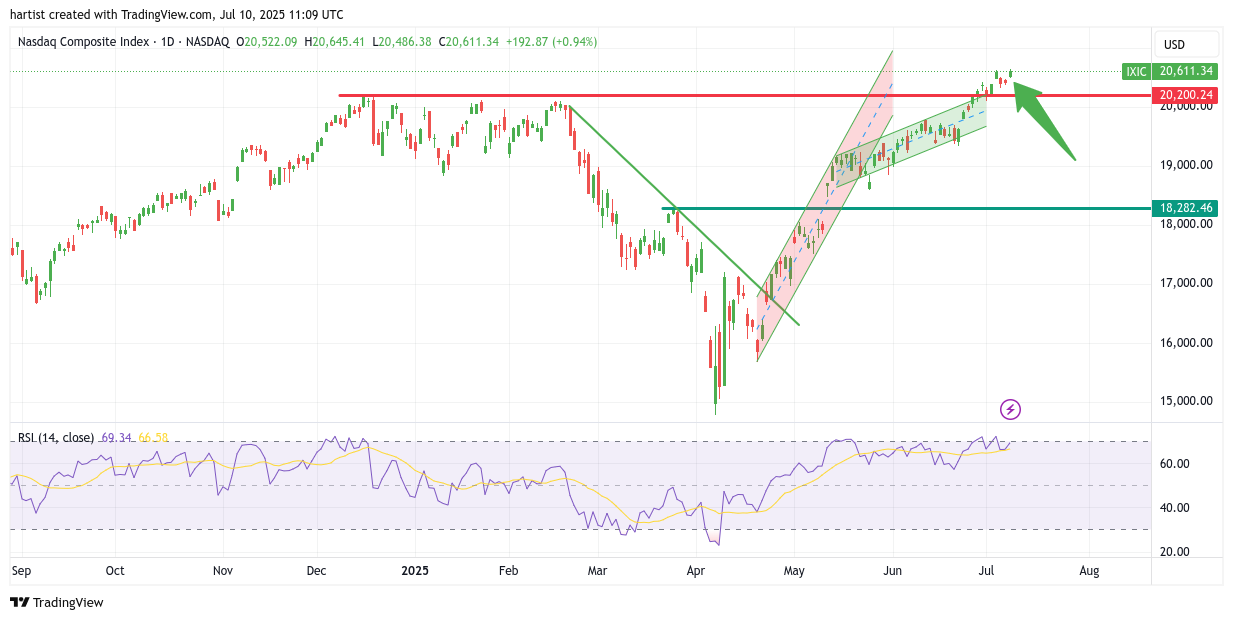Click the Jun label on time axis
1233x620 pixels.
[x=893, y=571]
